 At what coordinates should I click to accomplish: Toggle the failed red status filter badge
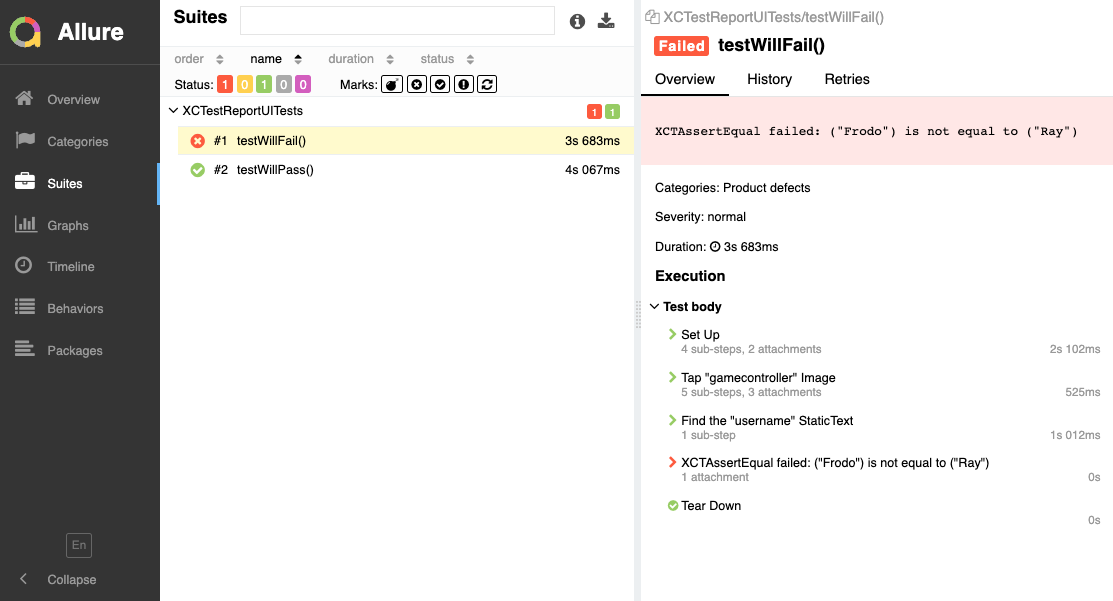click(x=225, y=84)
